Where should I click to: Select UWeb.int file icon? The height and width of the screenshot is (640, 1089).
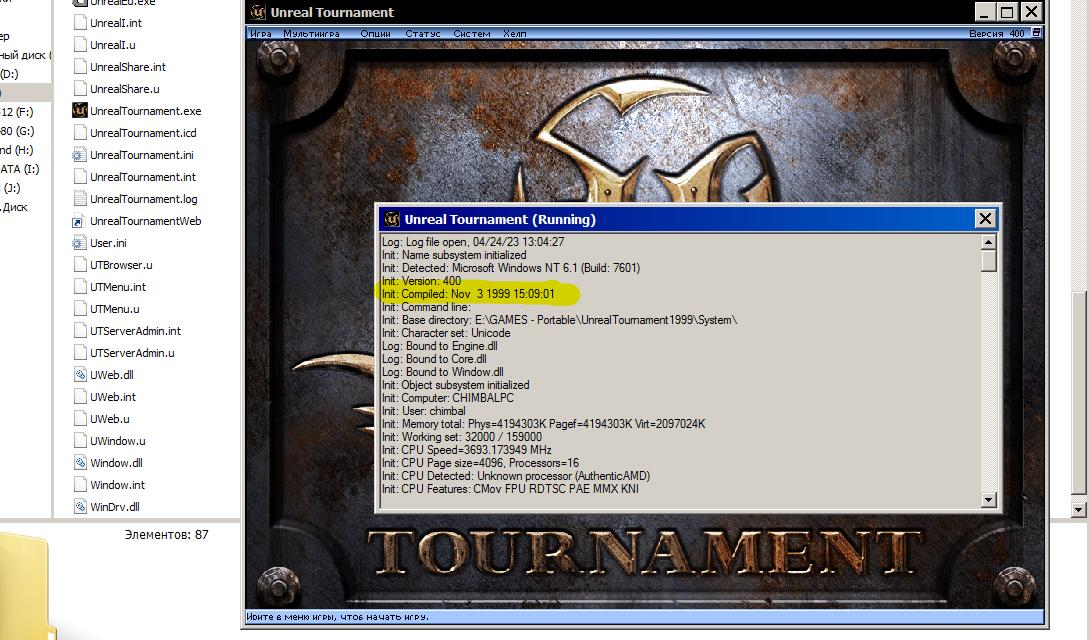(x=80, y=397)
